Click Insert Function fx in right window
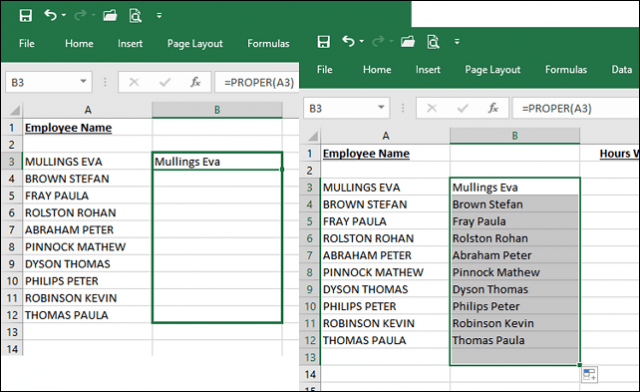 [493, 108]
